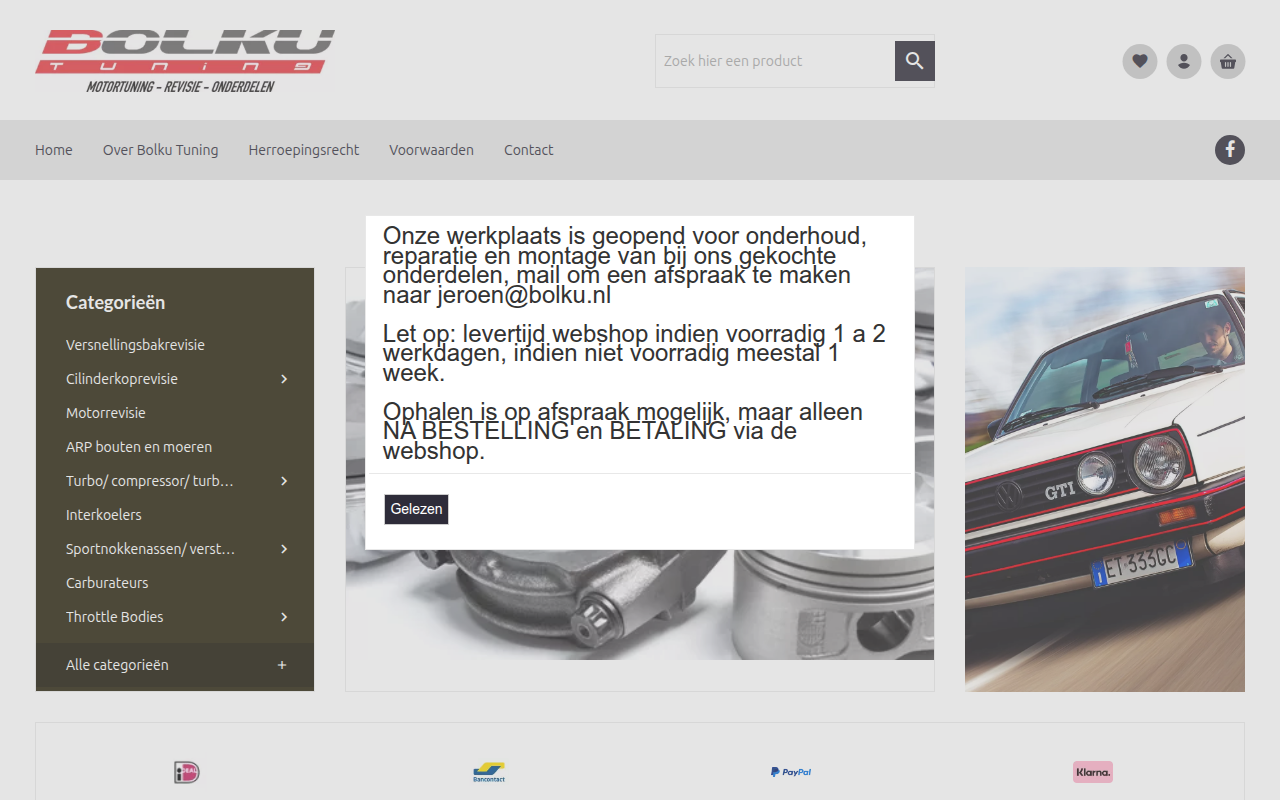Open the Versnellingsbakrevisie category
Viewport: 1280px width, 800px height.
pyautogui.click(x=135, y=345)
